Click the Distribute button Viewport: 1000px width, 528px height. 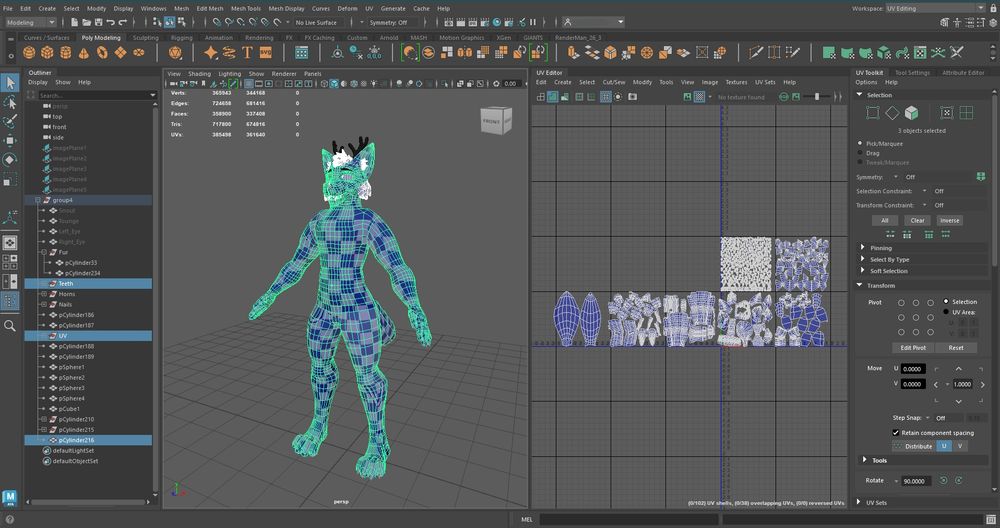click(x=915, y=446)
